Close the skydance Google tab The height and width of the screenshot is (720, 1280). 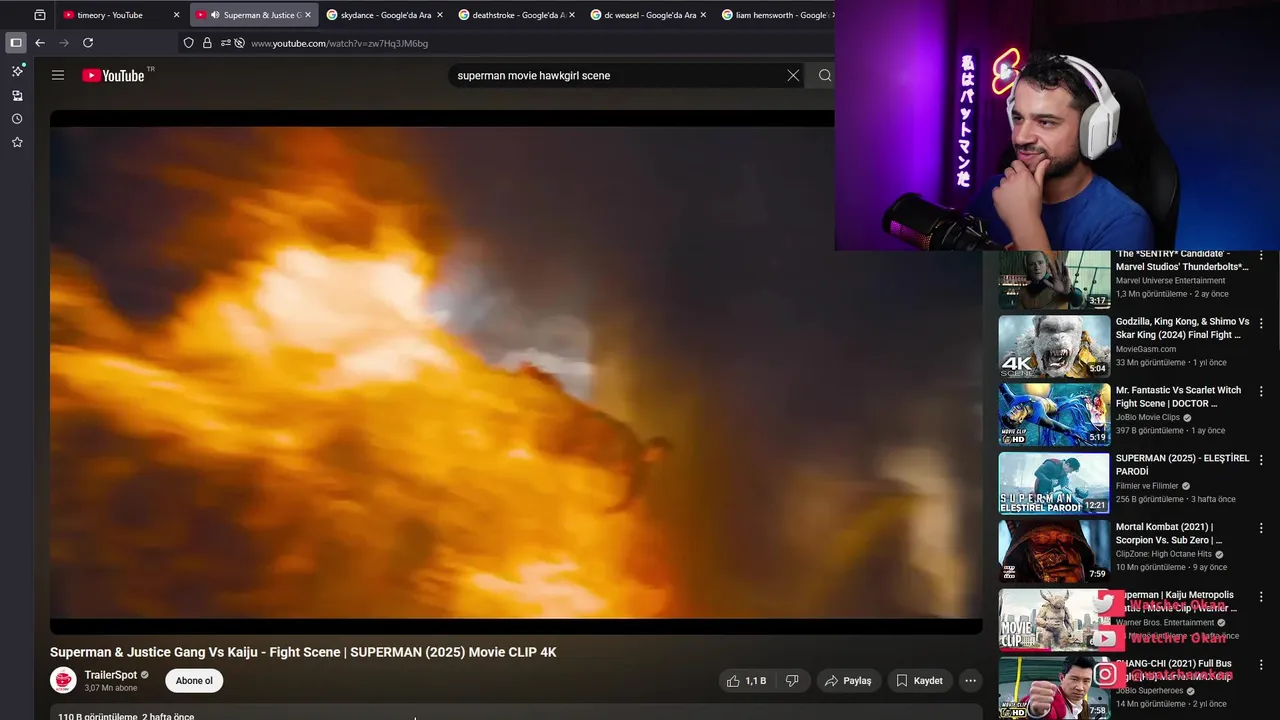[x=439, y=15]
